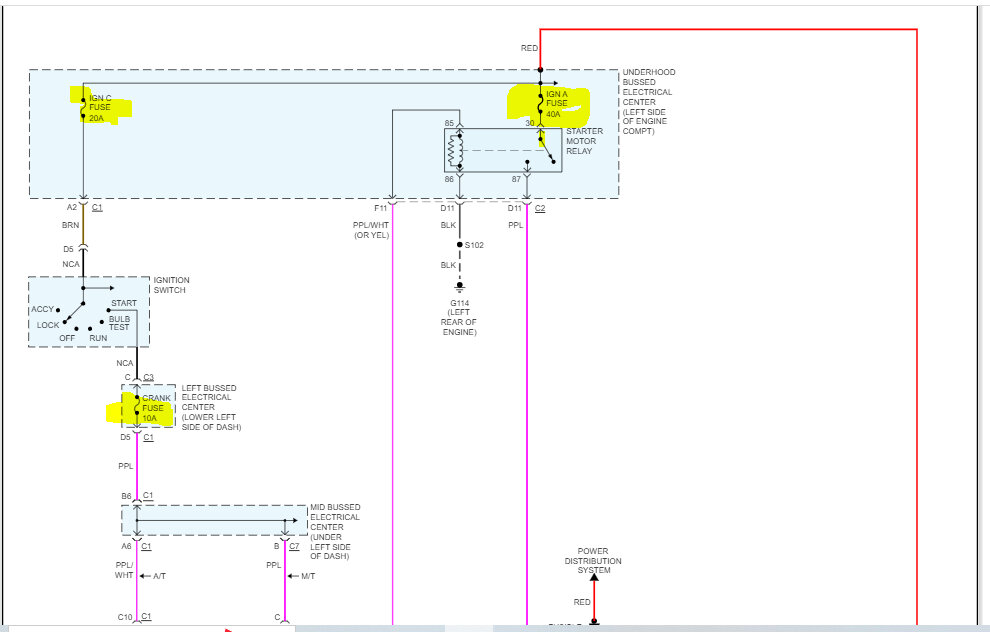Screen dimensions: 990x632
Task: Select the IGNITION SWITCH label
Action: click(171, 285)
